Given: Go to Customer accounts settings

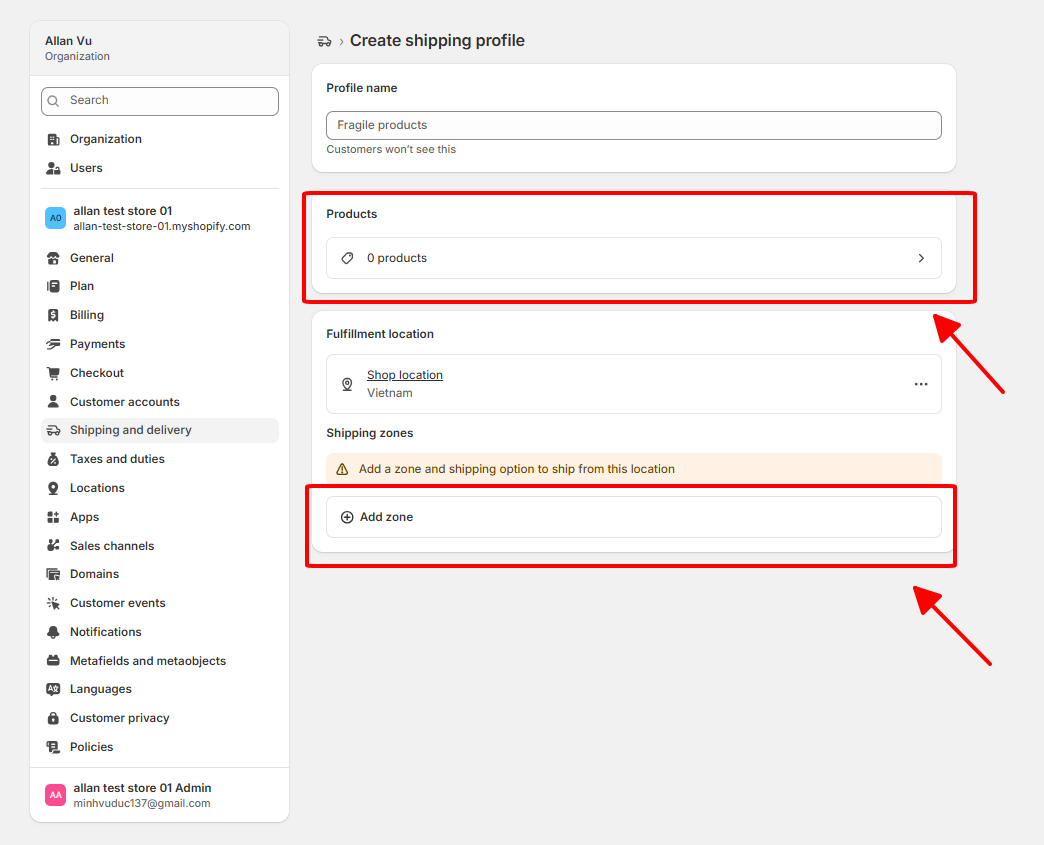Looking at the screenshot, I should (160, 402).
